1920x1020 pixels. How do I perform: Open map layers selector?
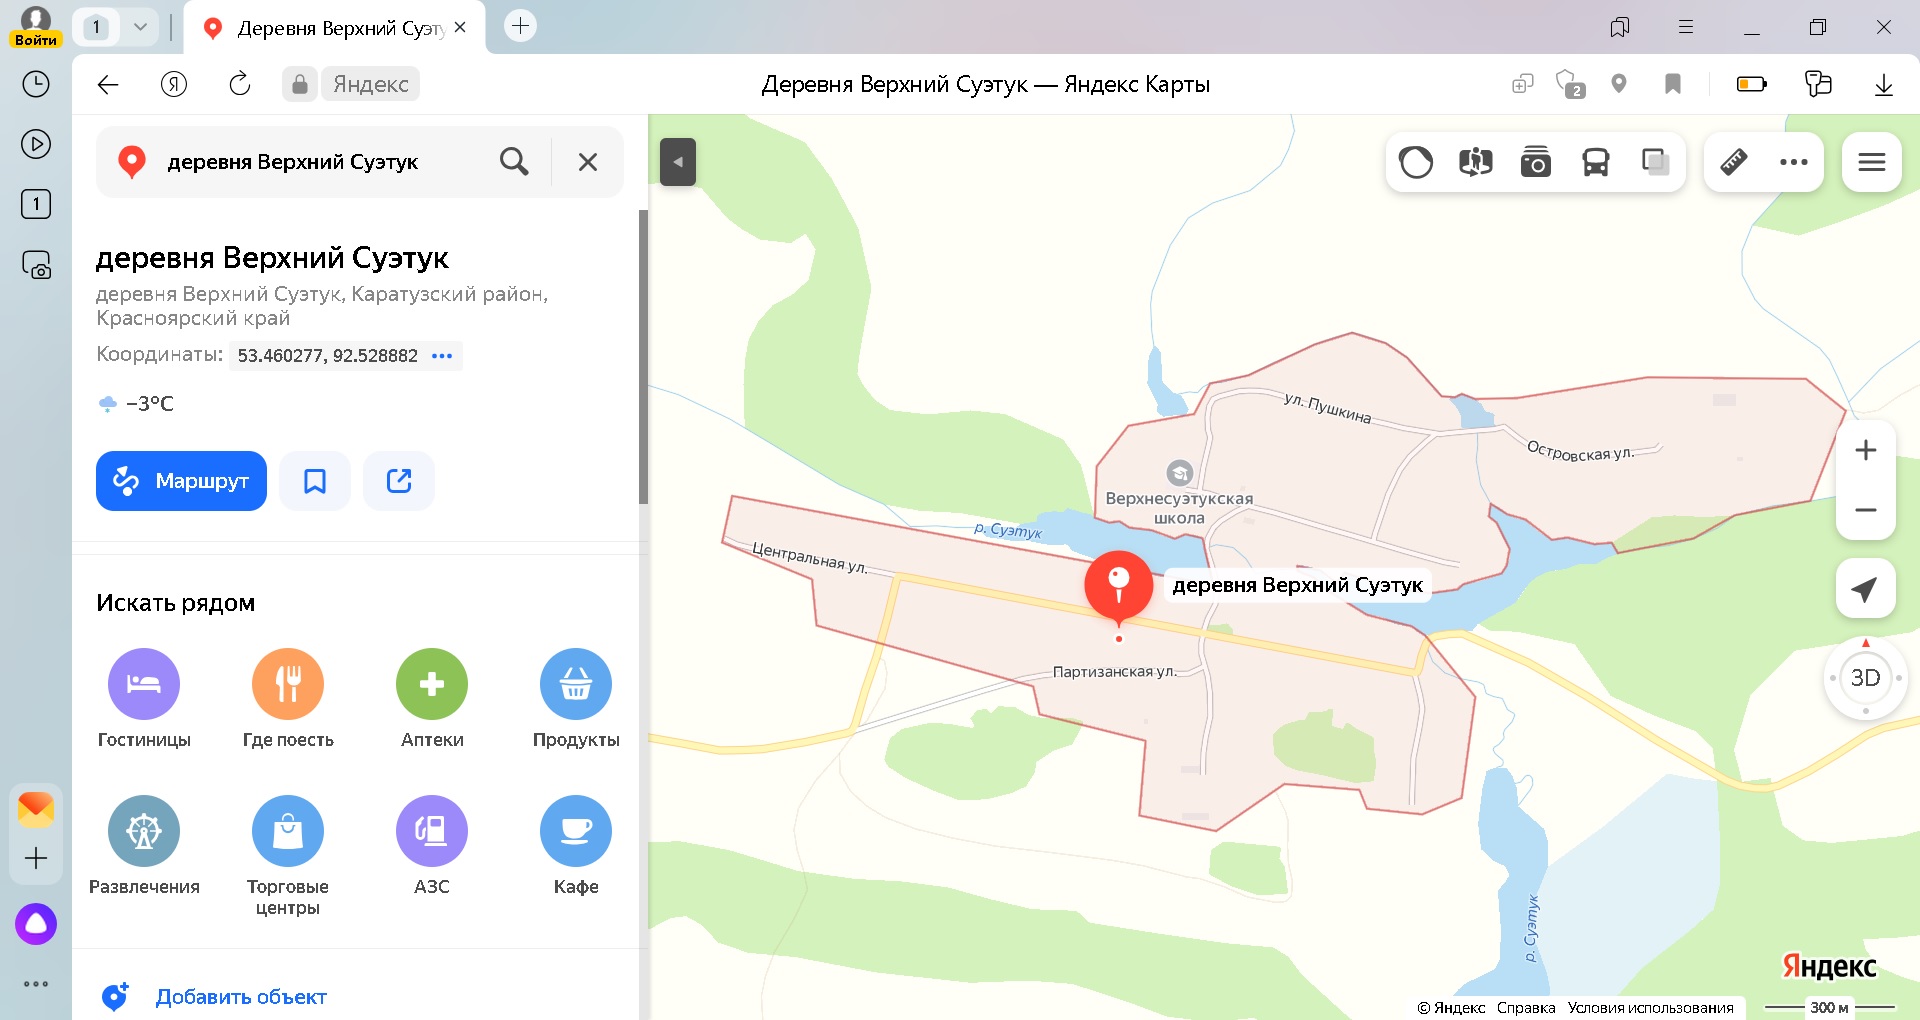1656,162
